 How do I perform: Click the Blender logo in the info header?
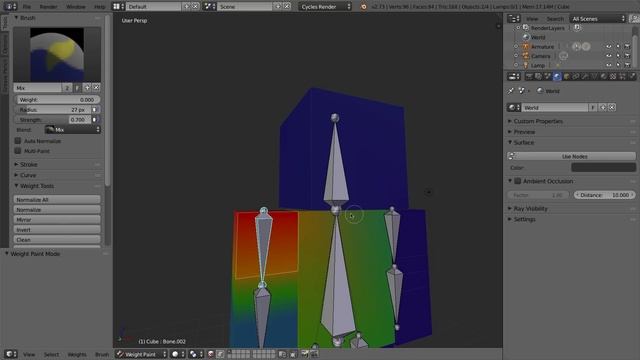pos(363,7)
